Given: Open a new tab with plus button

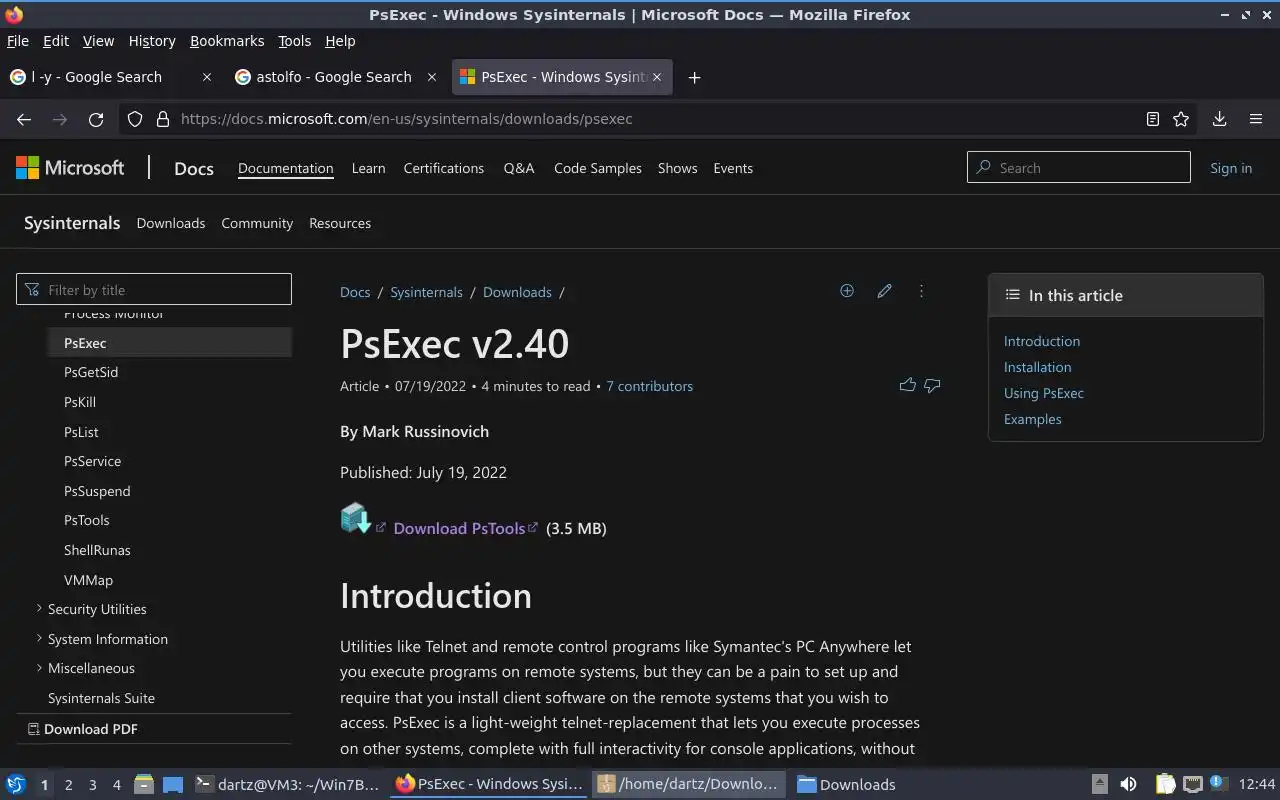Looking at the screenshot, I should 694,77.
